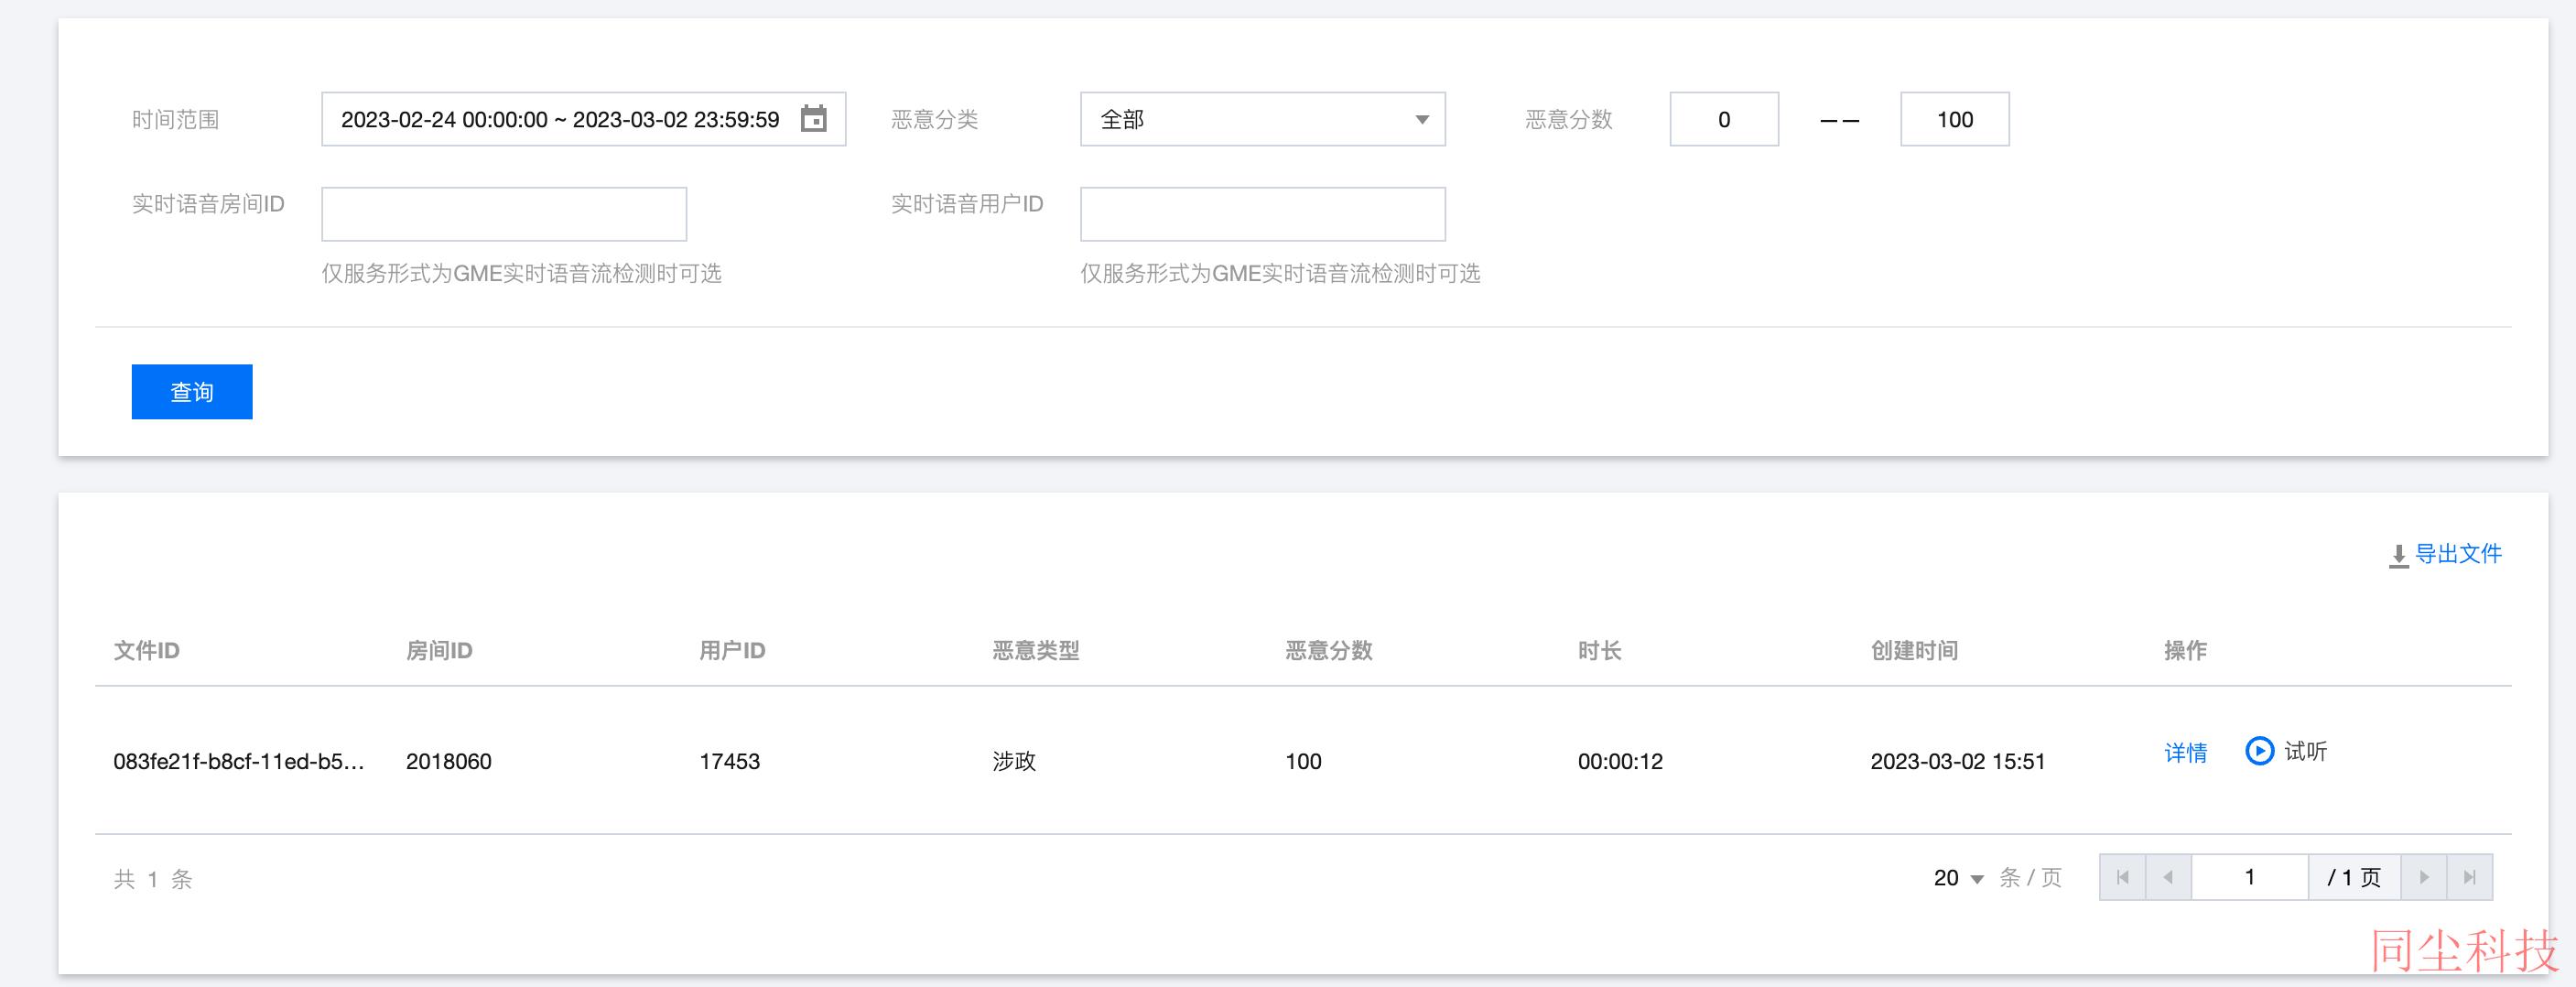Click the 时间范围 date range field
This screenshot has width=2576, height=987.
pos(583,119)
